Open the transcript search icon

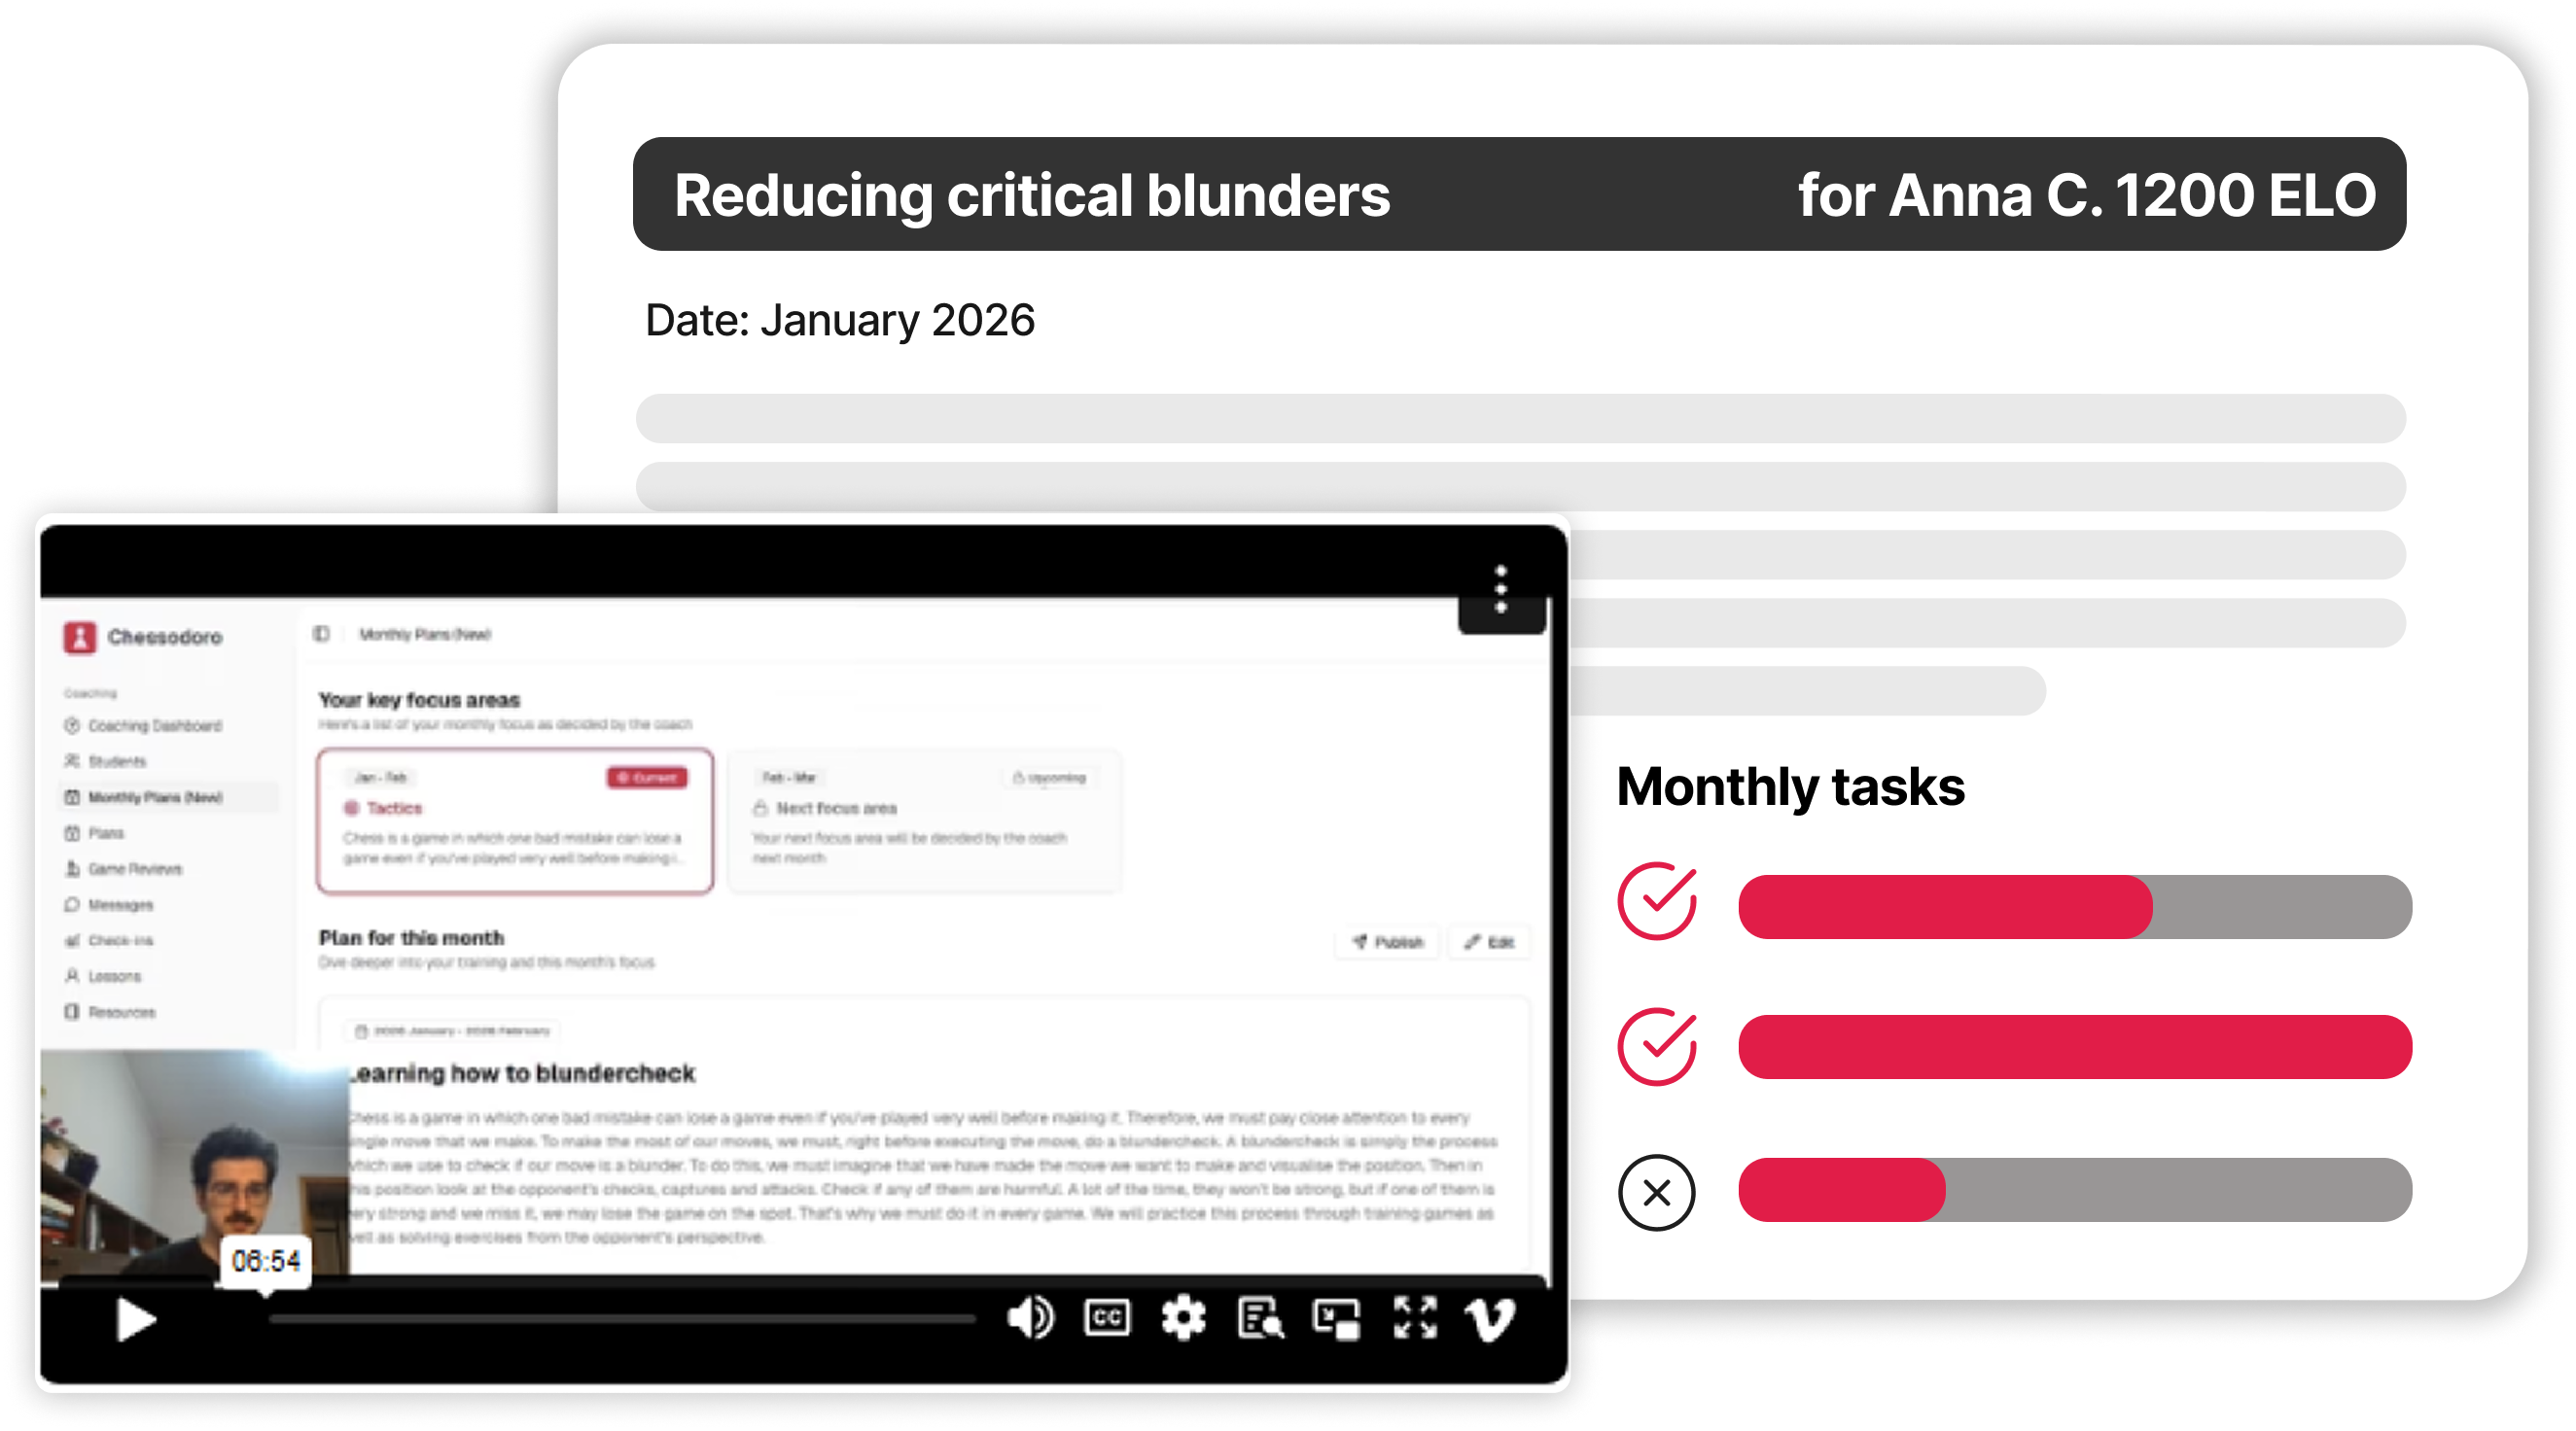pyautogui.click(x=1260, y=1318)
